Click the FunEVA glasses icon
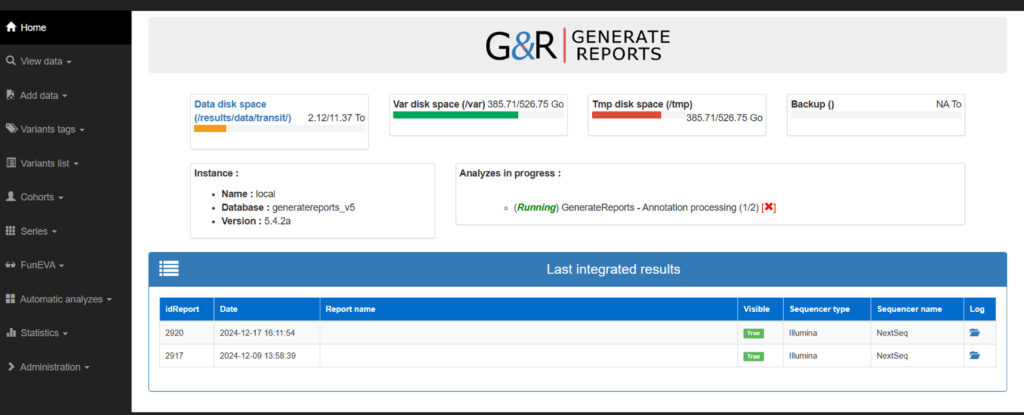 (10, 265)
